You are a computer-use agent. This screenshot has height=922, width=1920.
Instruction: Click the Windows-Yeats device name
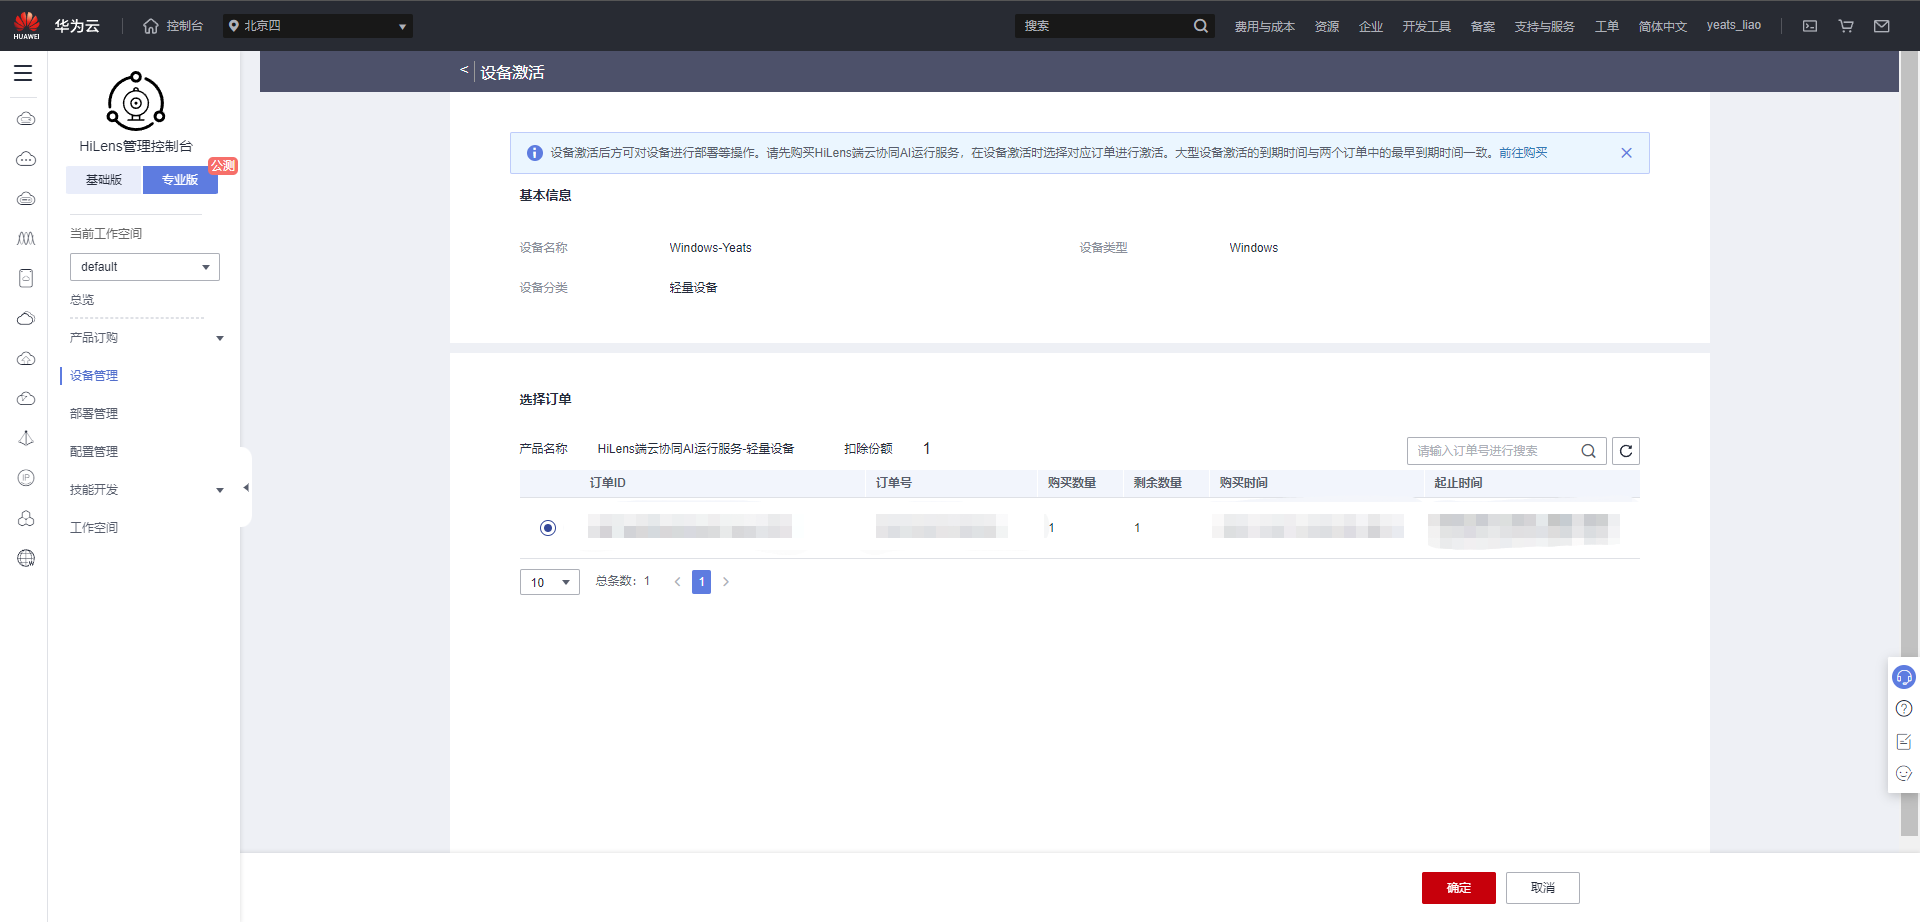[x=710, y=248]
